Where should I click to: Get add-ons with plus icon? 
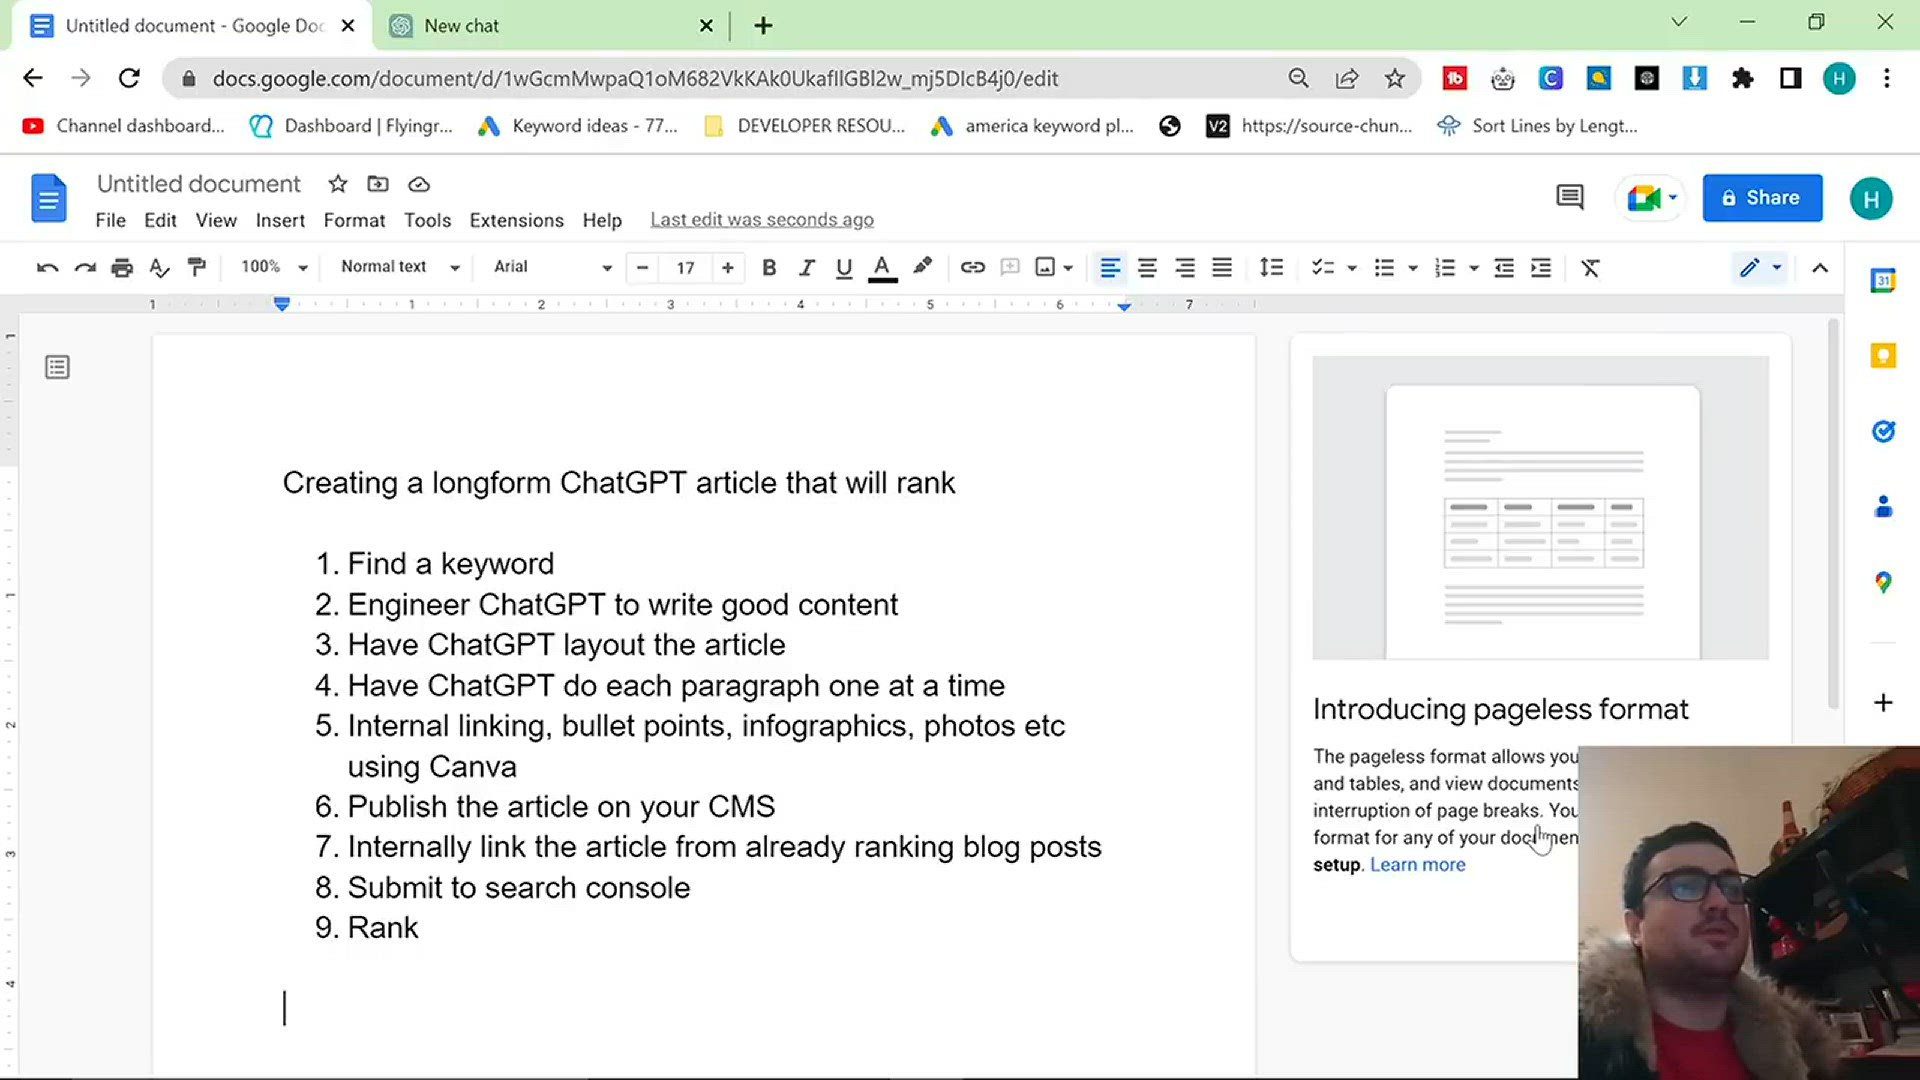click(1883, 702)
